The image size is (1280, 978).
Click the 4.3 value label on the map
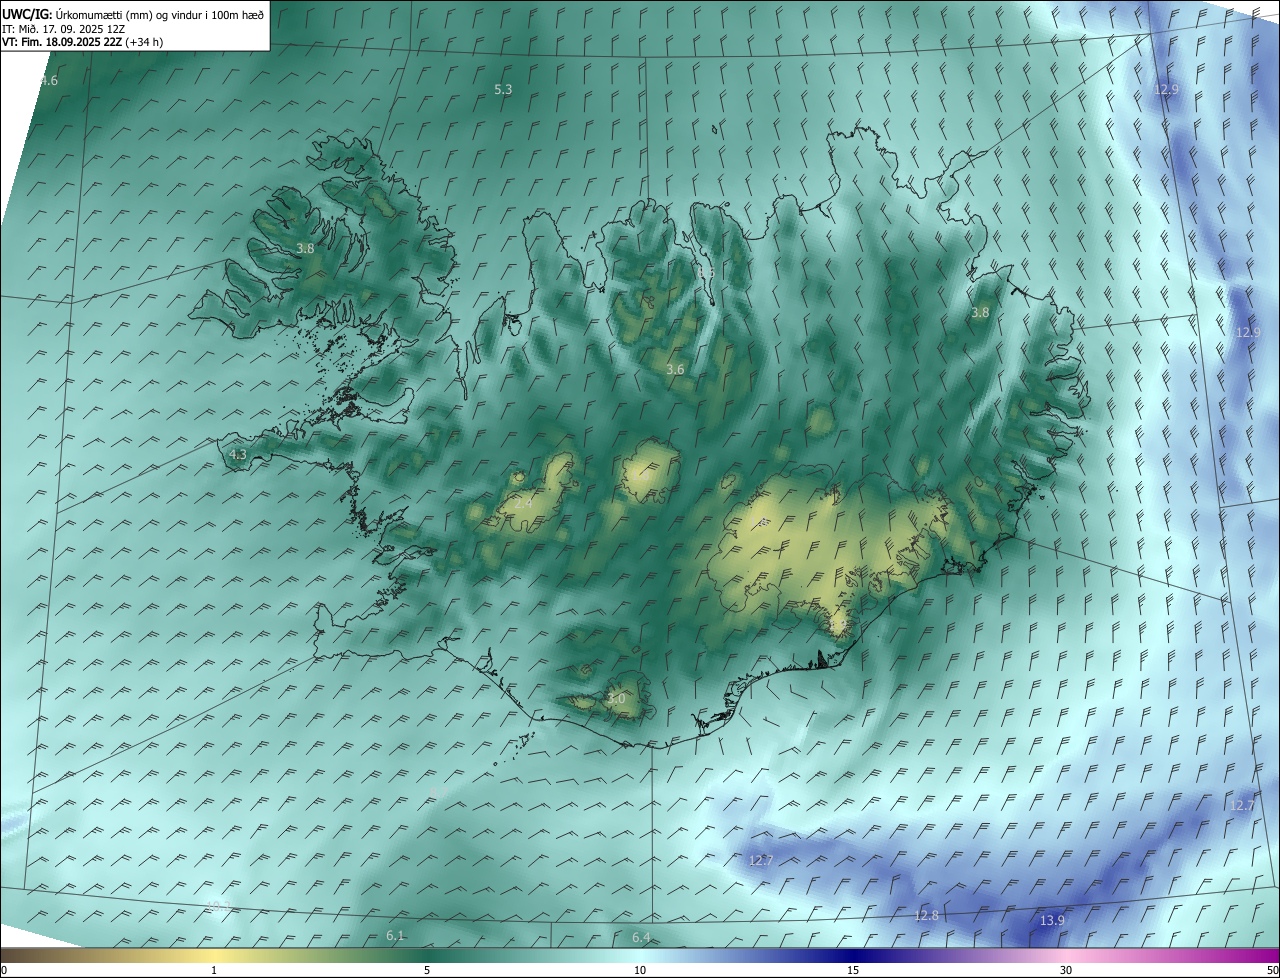[238, 454]
